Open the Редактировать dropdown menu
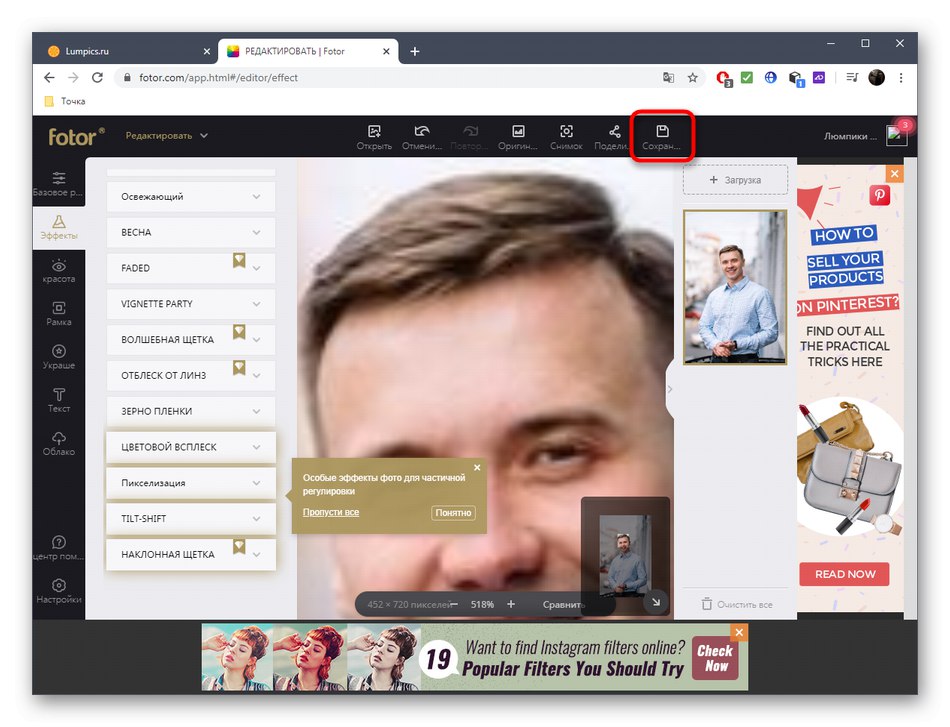950x727 pixels. tap(167, 136)
